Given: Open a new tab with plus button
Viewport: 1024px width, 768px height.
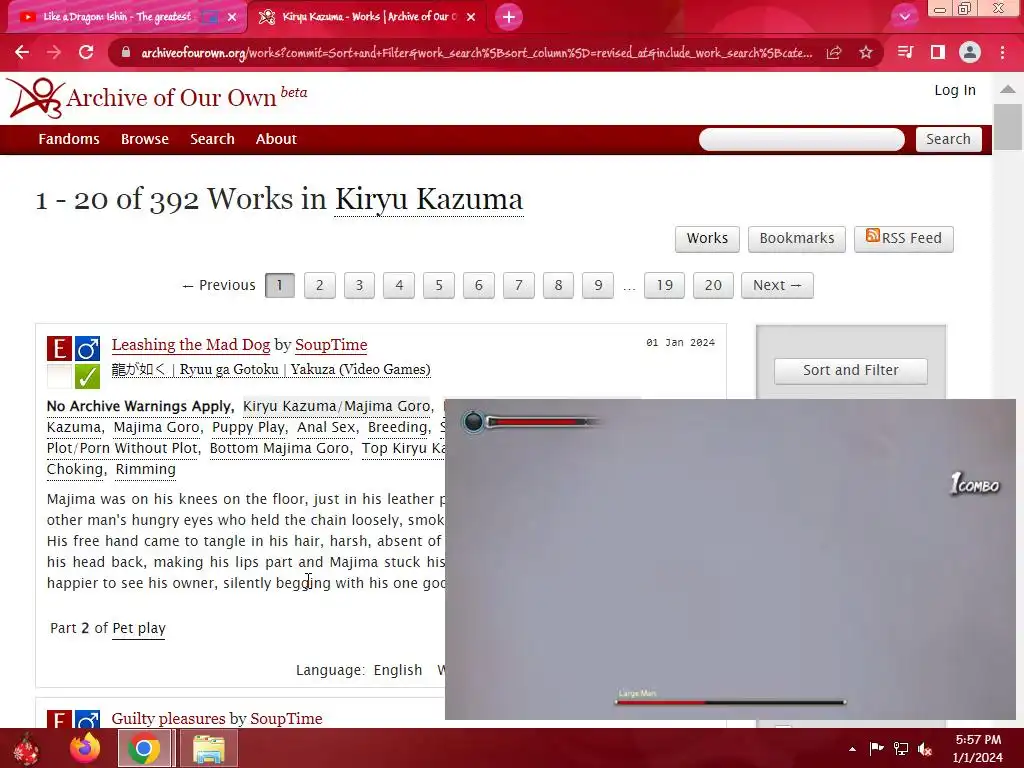Looking at the screenshot, I should (509, 17).
